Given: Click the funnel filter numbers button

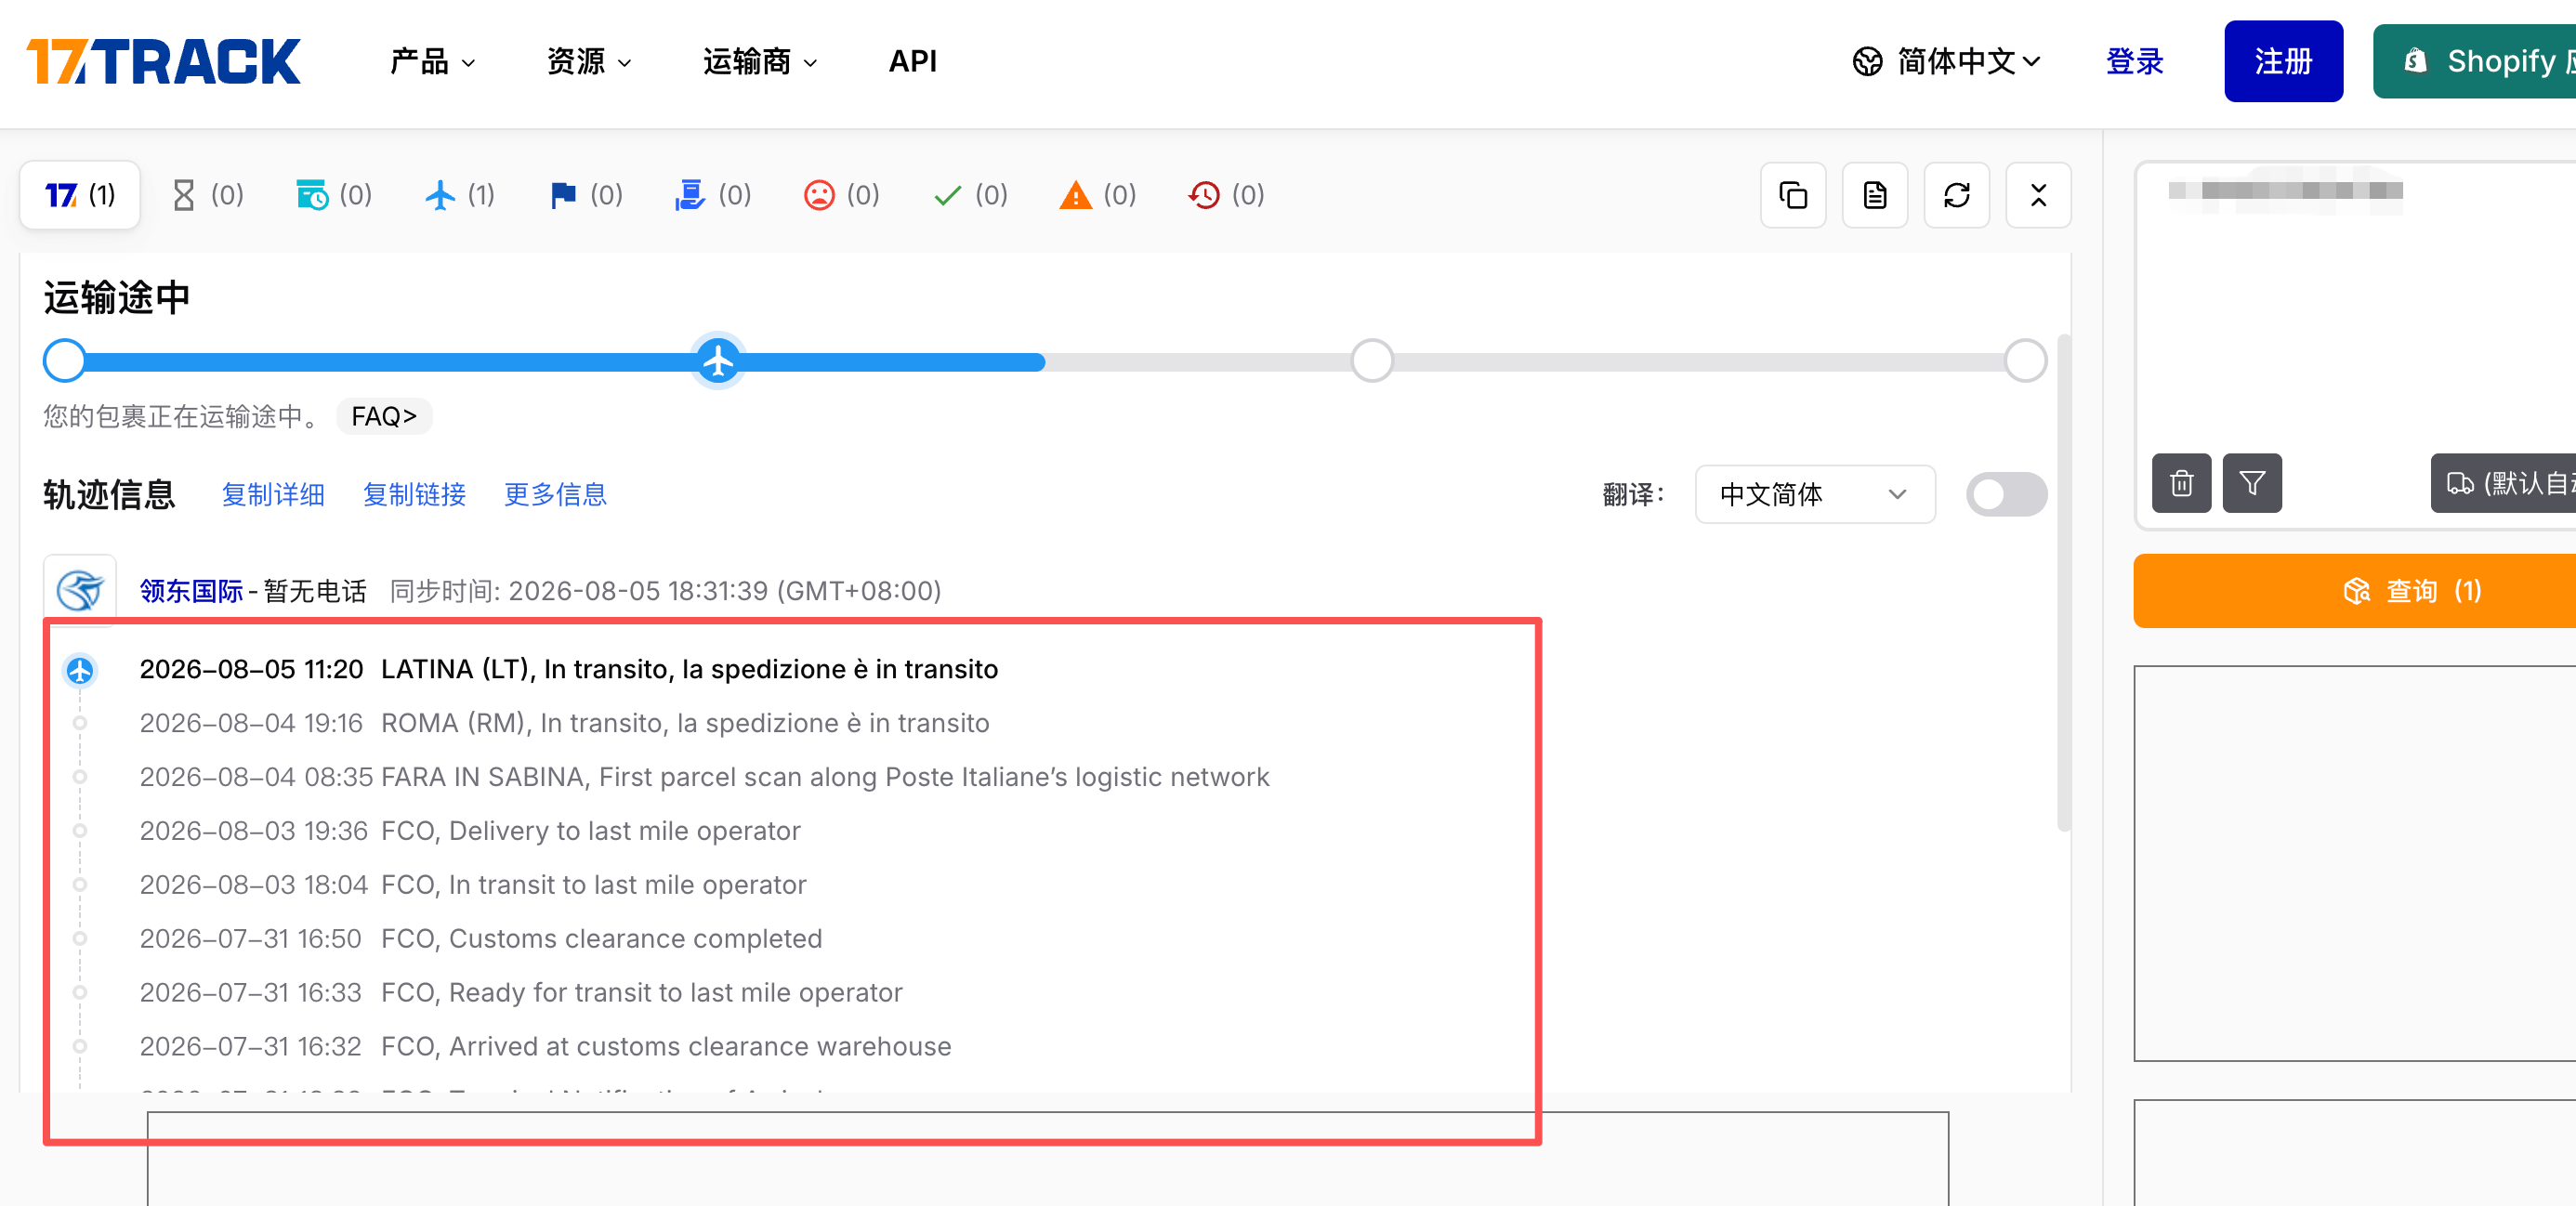Looking at the screenshot, I should [x=2252, y=484].
